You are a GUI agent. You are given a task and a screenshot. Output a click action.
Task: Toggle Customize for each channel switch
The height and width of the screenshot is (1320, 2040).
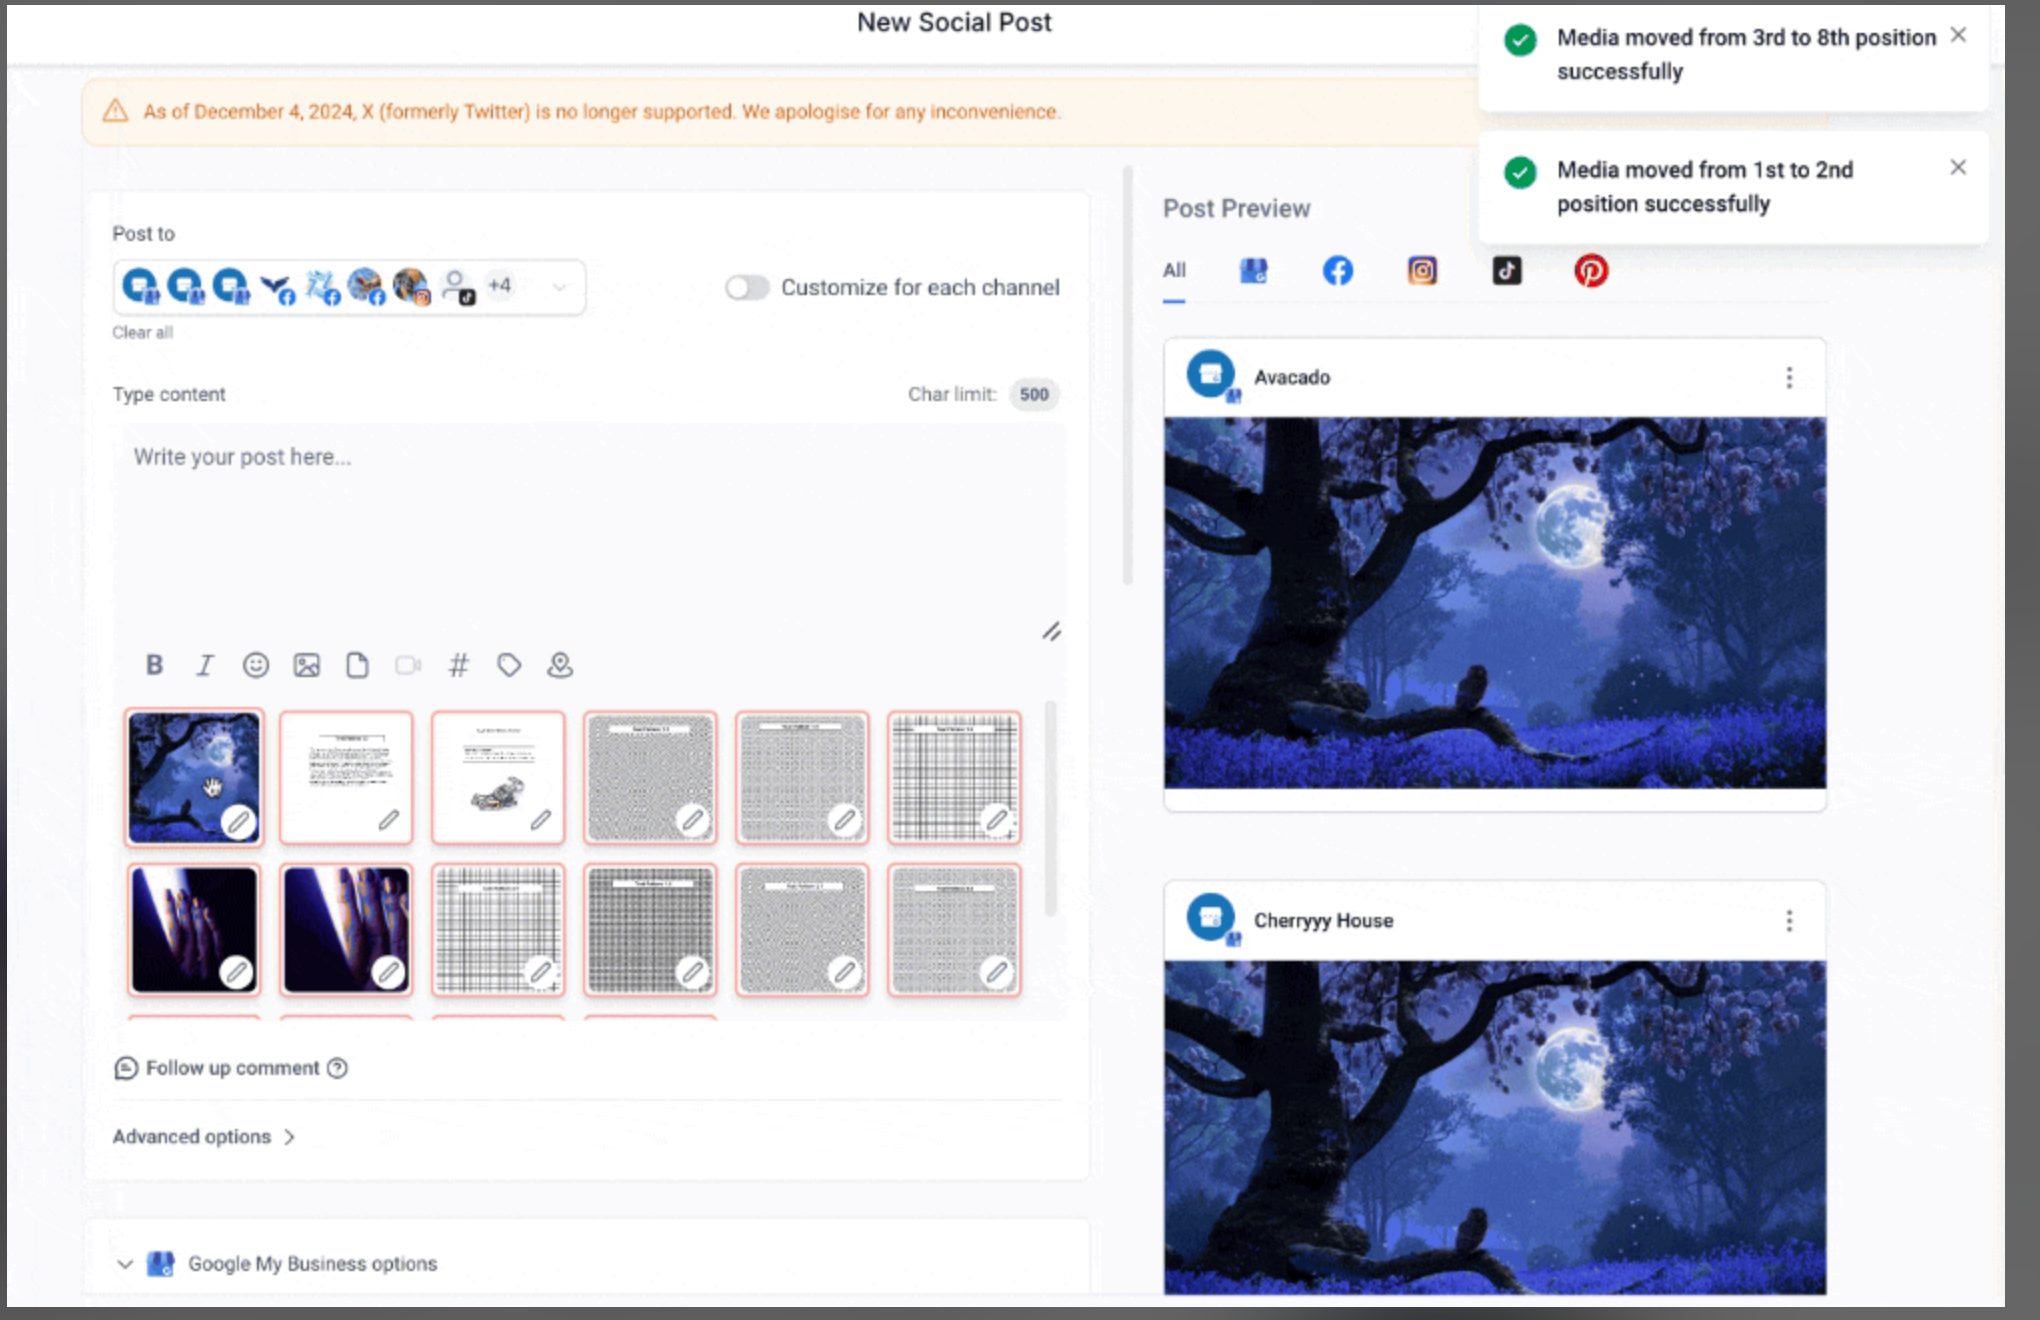click(747, 288)
